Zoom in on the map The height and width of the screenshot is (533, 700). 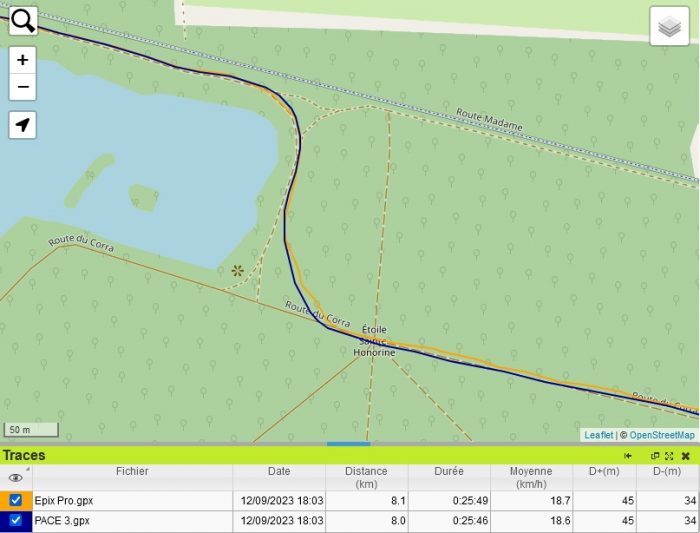tap(23, 60)
